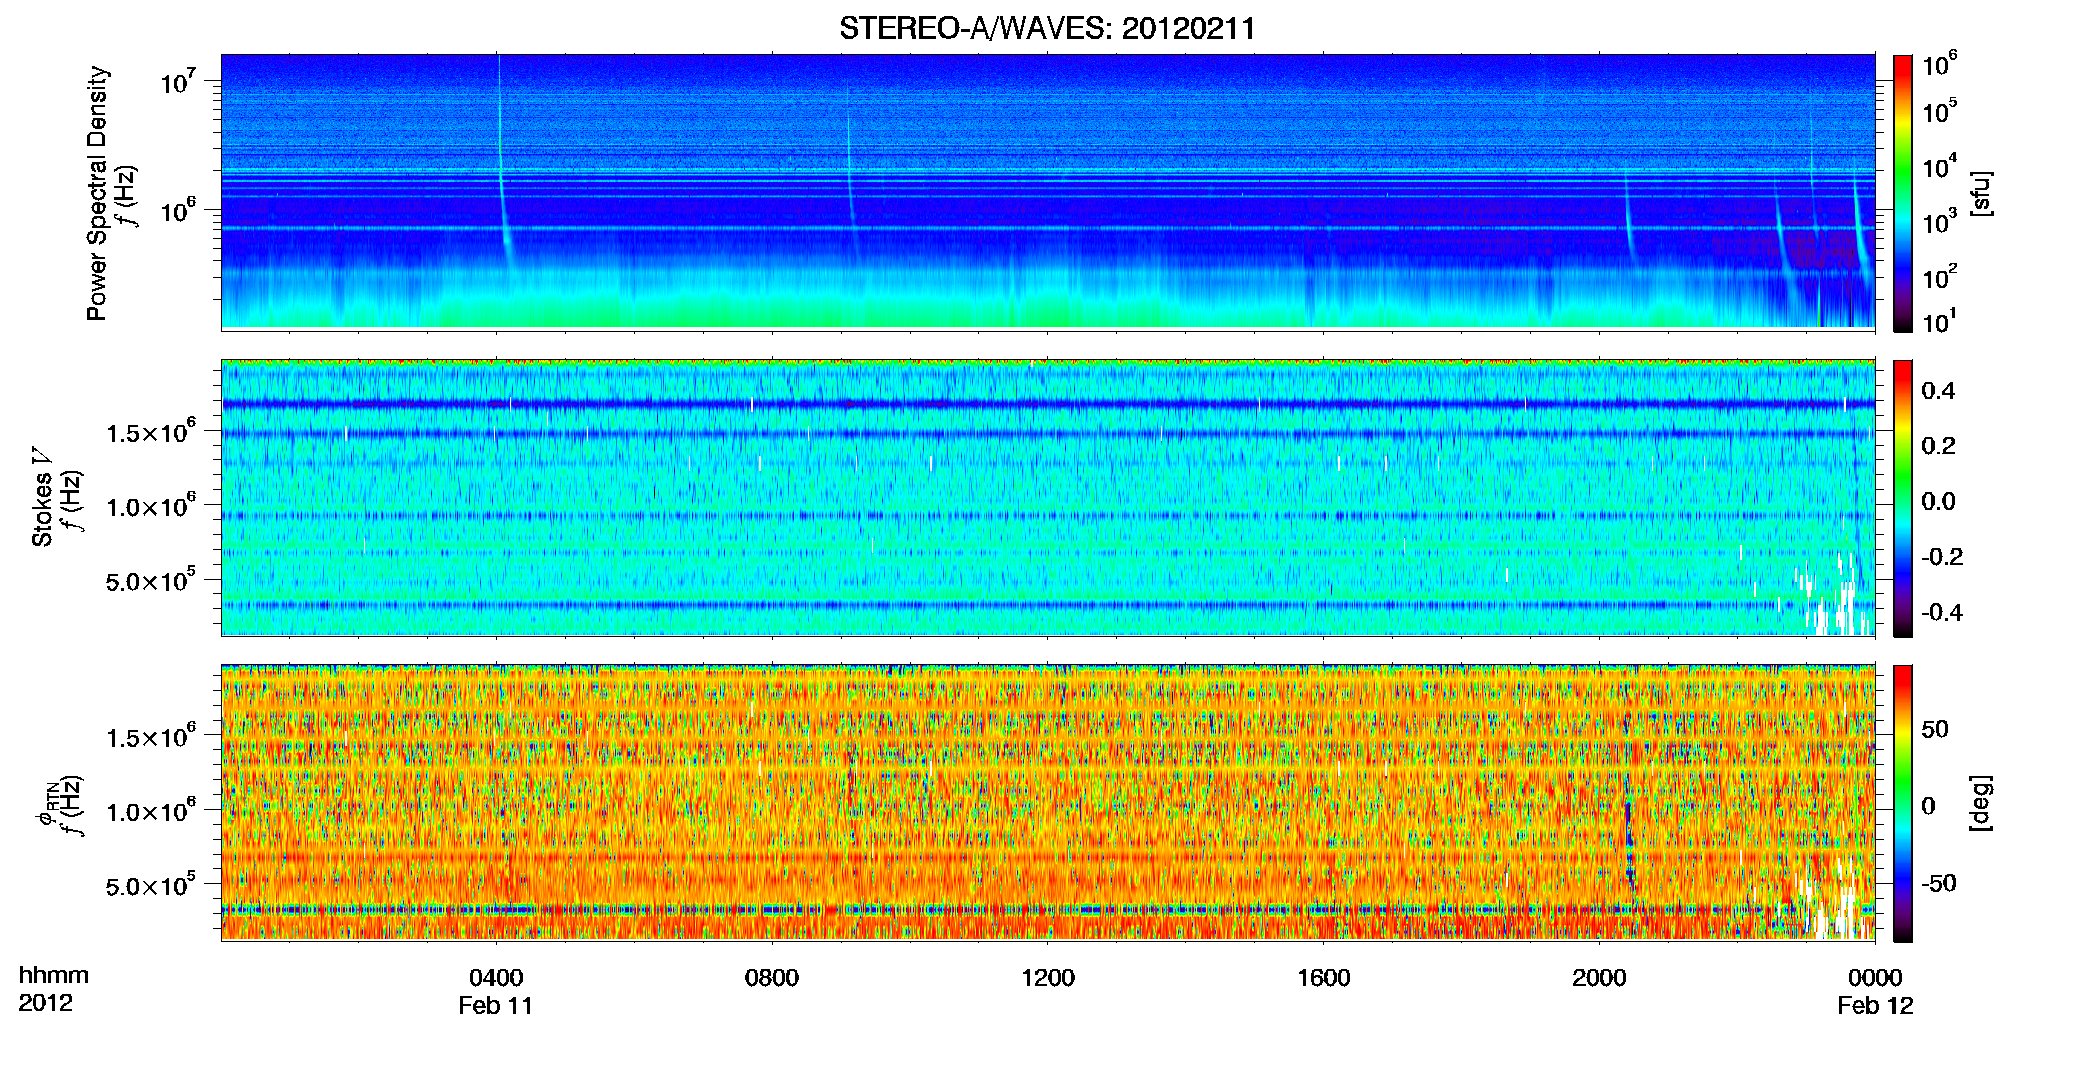Click the 2000 time tick label
Image resolution: width=2096 pixels, height=1080 pixels.
click(1599, 977)
